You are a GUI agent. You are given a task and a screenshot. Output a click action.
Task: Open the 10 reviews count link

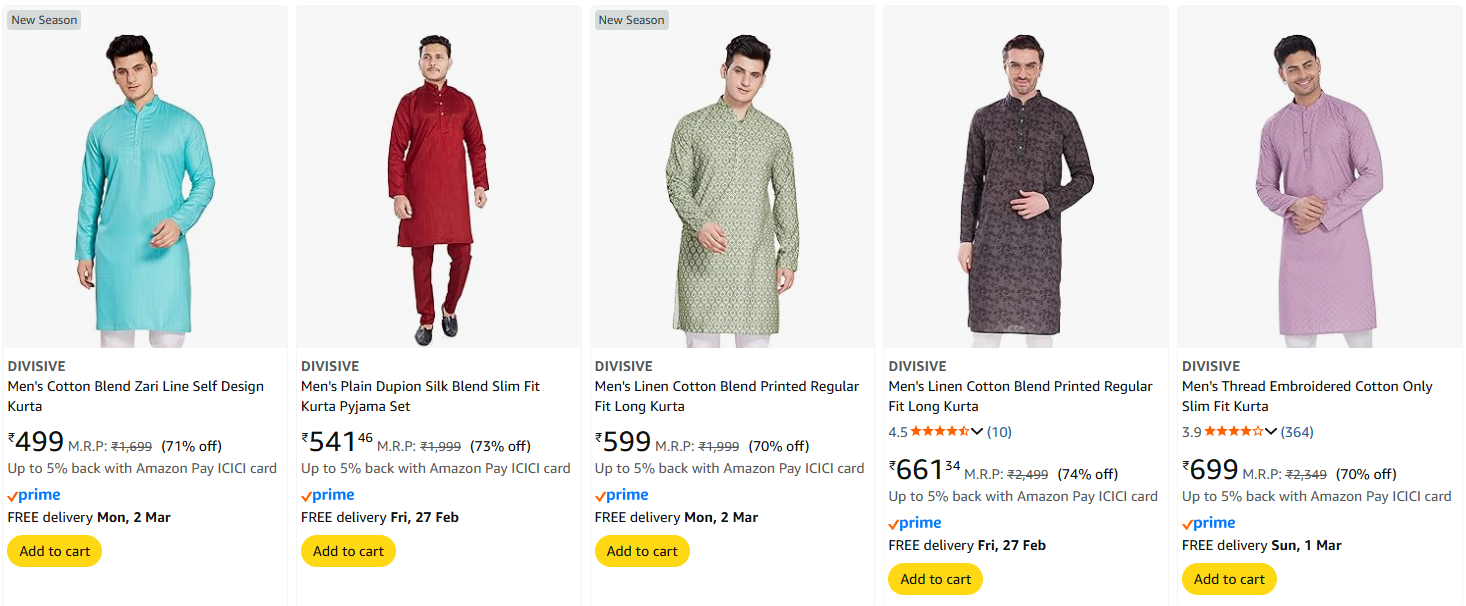coord(999,432)
